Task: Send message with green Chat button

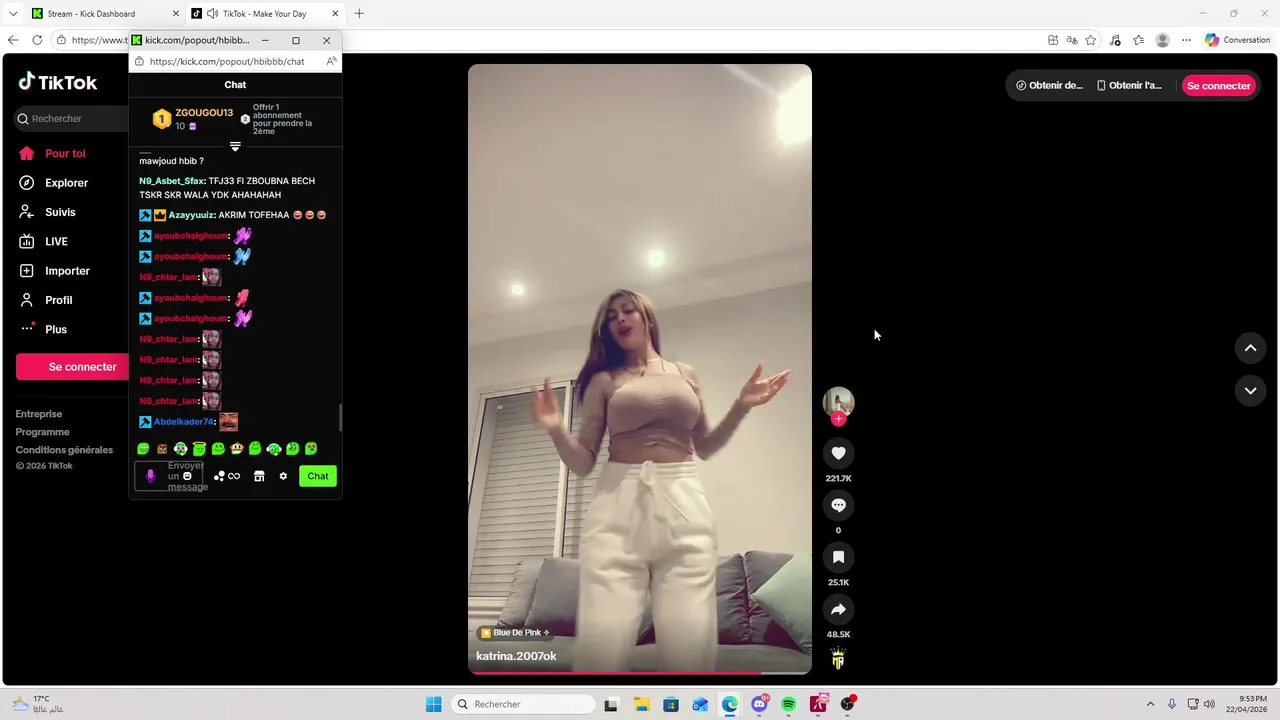Action: (x=318, y=476)
